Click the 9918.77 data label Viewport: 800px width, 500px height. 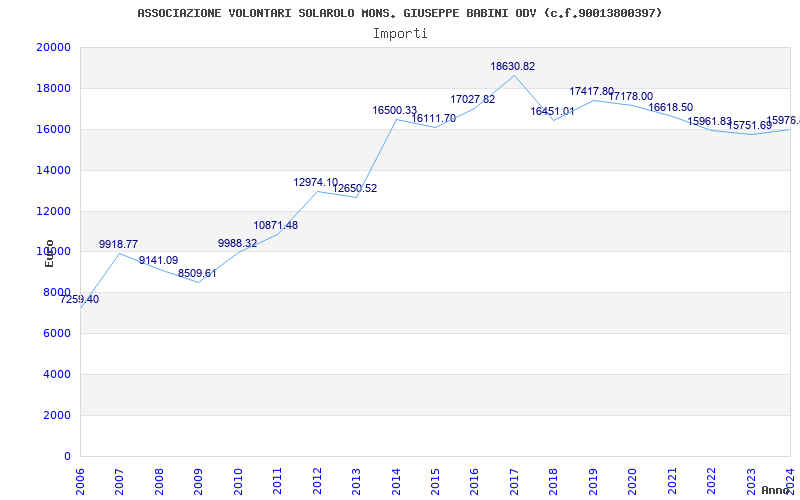(x=118, y=244)
